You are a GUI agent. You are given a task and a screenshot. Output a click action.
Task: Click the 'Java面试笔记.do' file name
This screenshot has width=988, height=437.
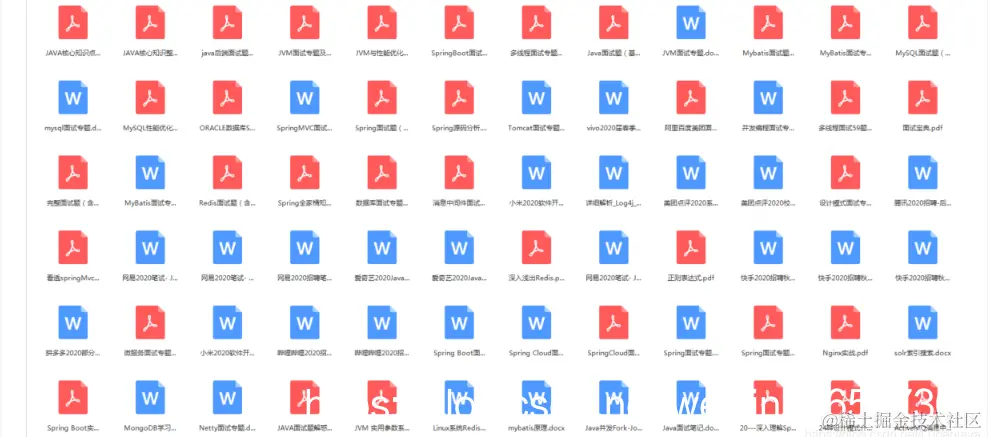[x=691, y=428]
